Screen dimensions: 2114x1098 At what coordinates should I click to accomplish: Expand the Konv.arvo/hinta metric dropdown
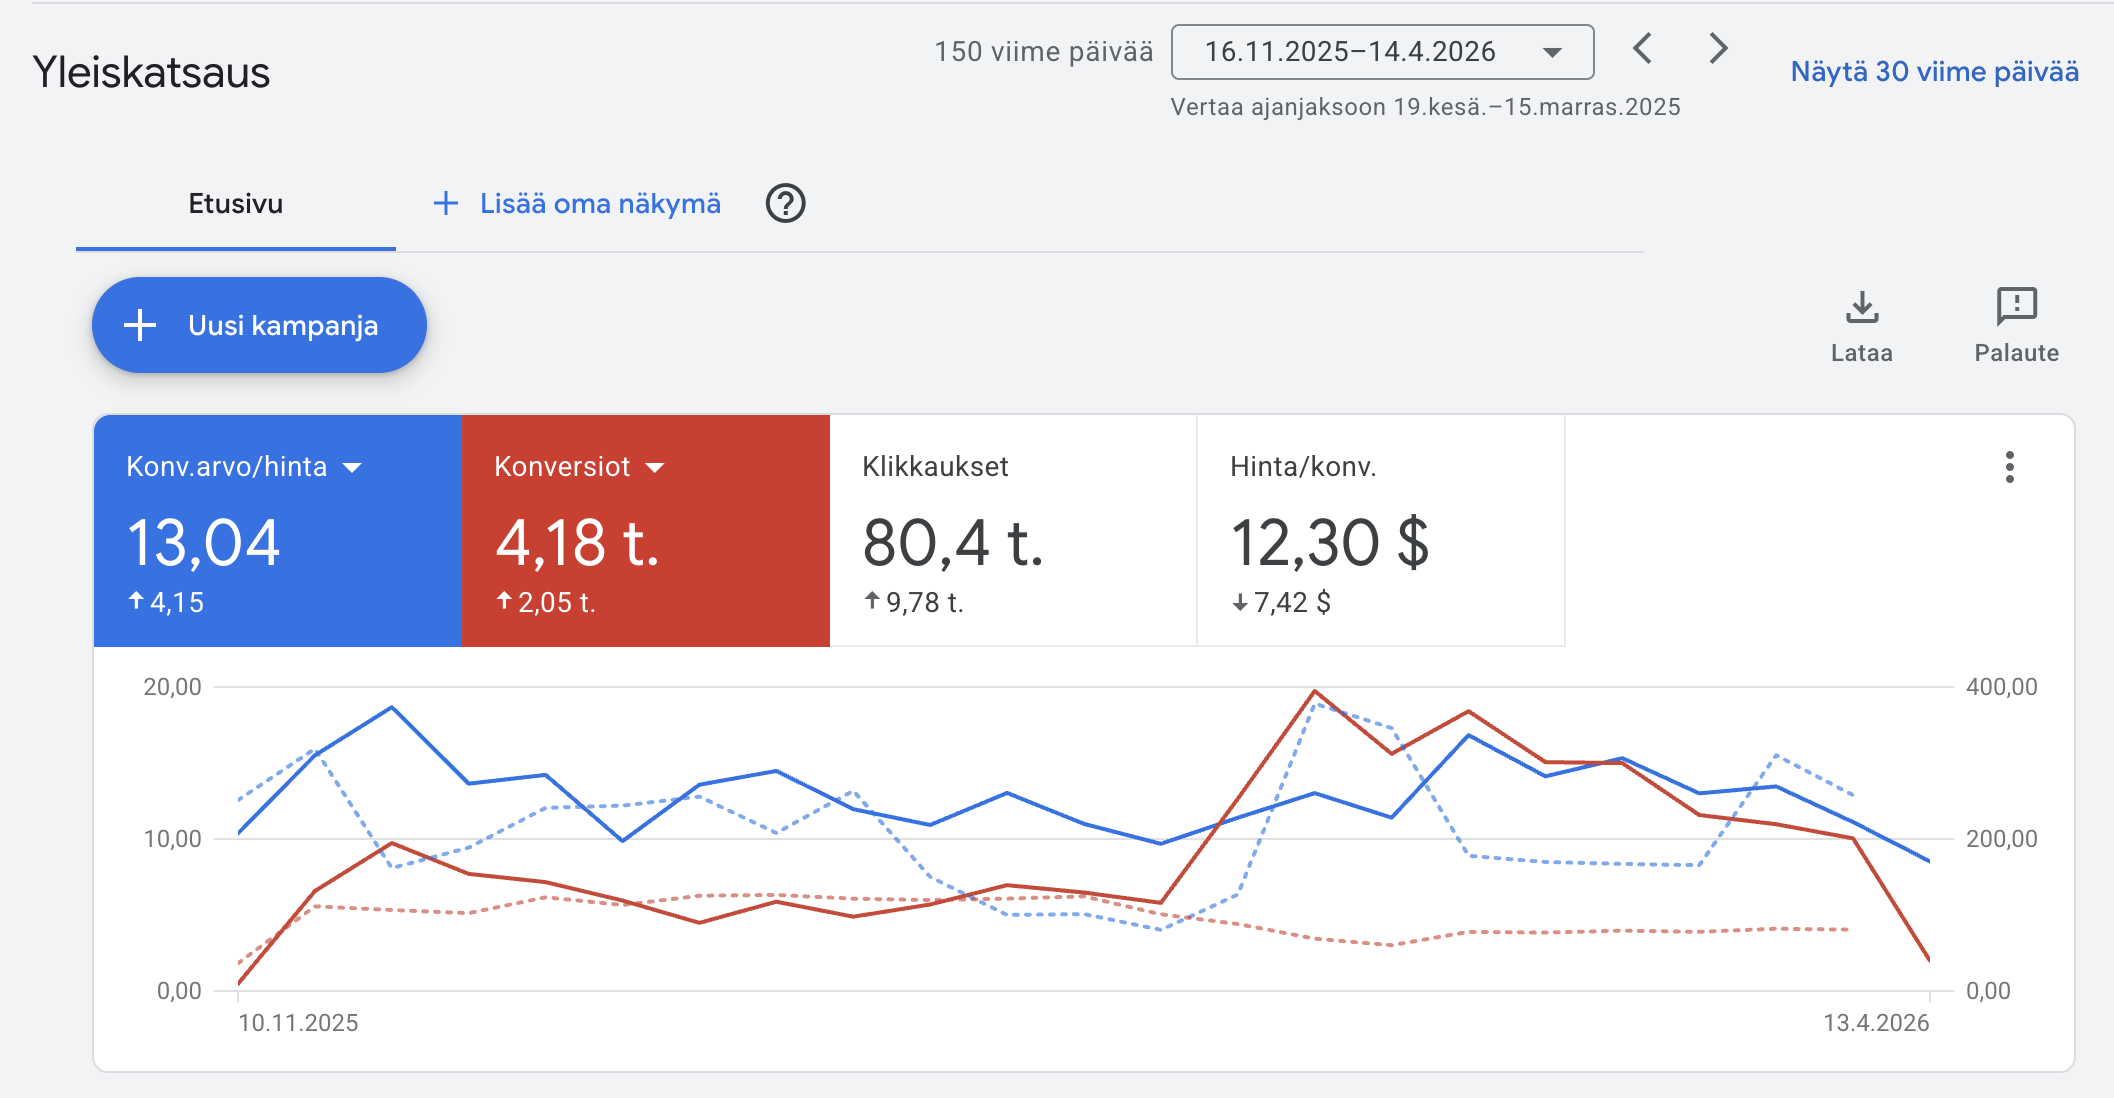pos(352,467)
